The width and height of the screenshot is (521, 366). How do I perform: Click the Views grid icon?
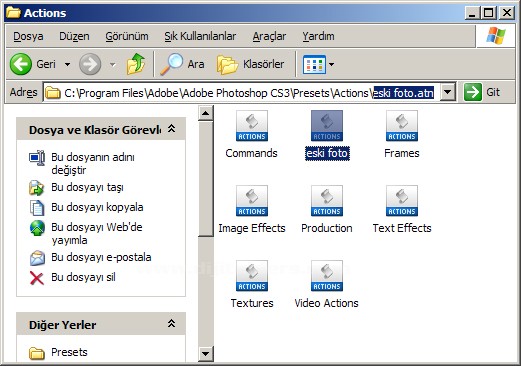(x=314, y=64)
